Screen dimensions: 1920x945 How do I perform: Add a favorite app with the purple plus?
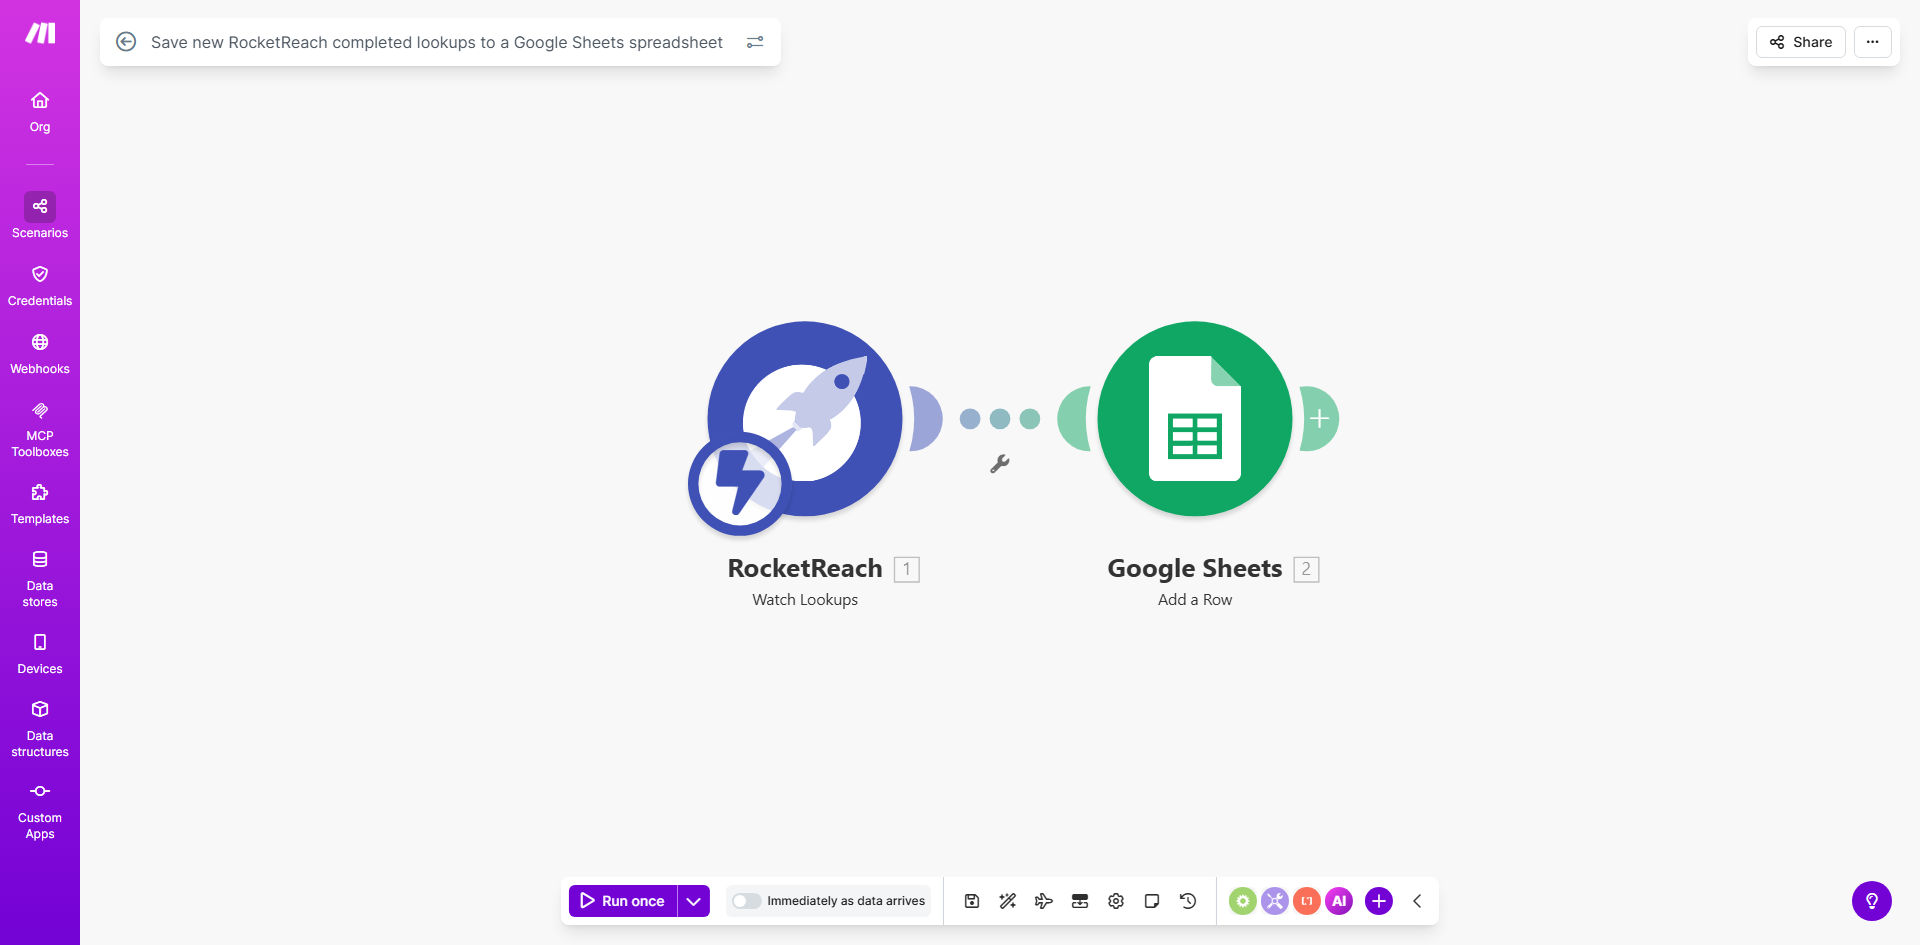tap(1379, 901)
